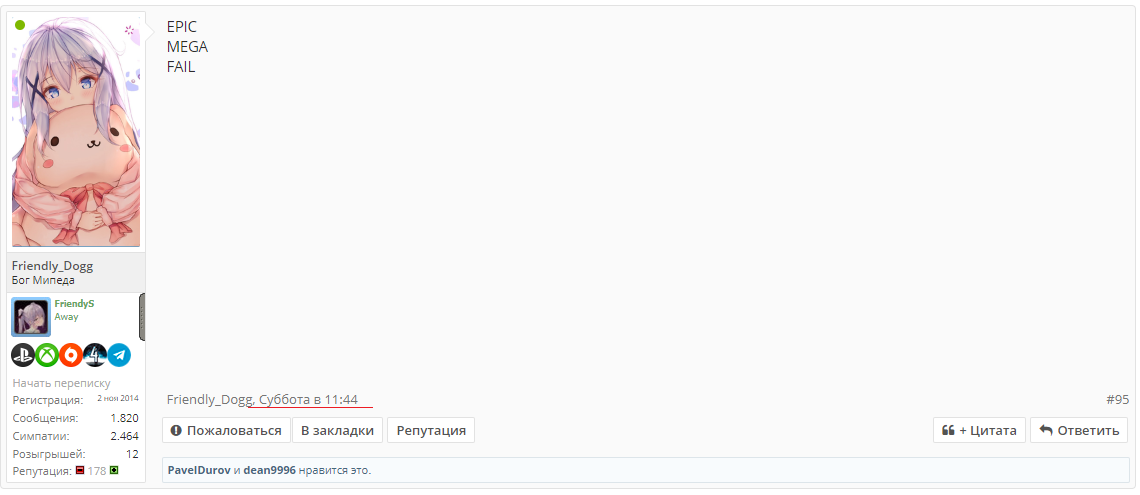Click the post text 'FAIL'

pyautogui.click(x=181, y=68)
